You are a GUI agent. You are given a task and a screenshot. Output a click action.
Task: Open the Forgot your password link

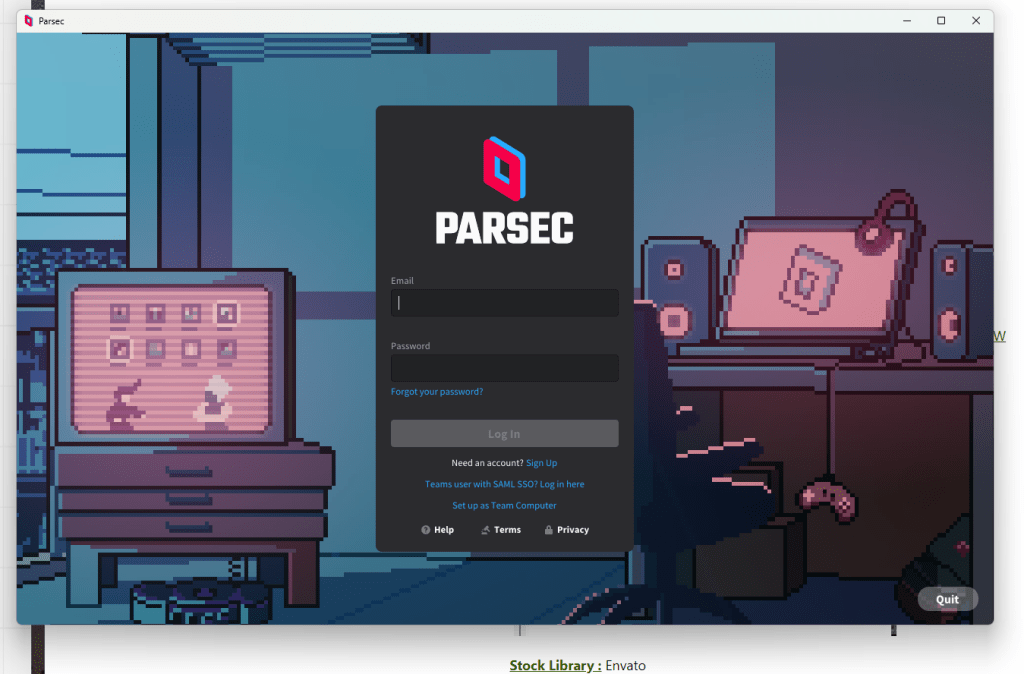(437, 392)
